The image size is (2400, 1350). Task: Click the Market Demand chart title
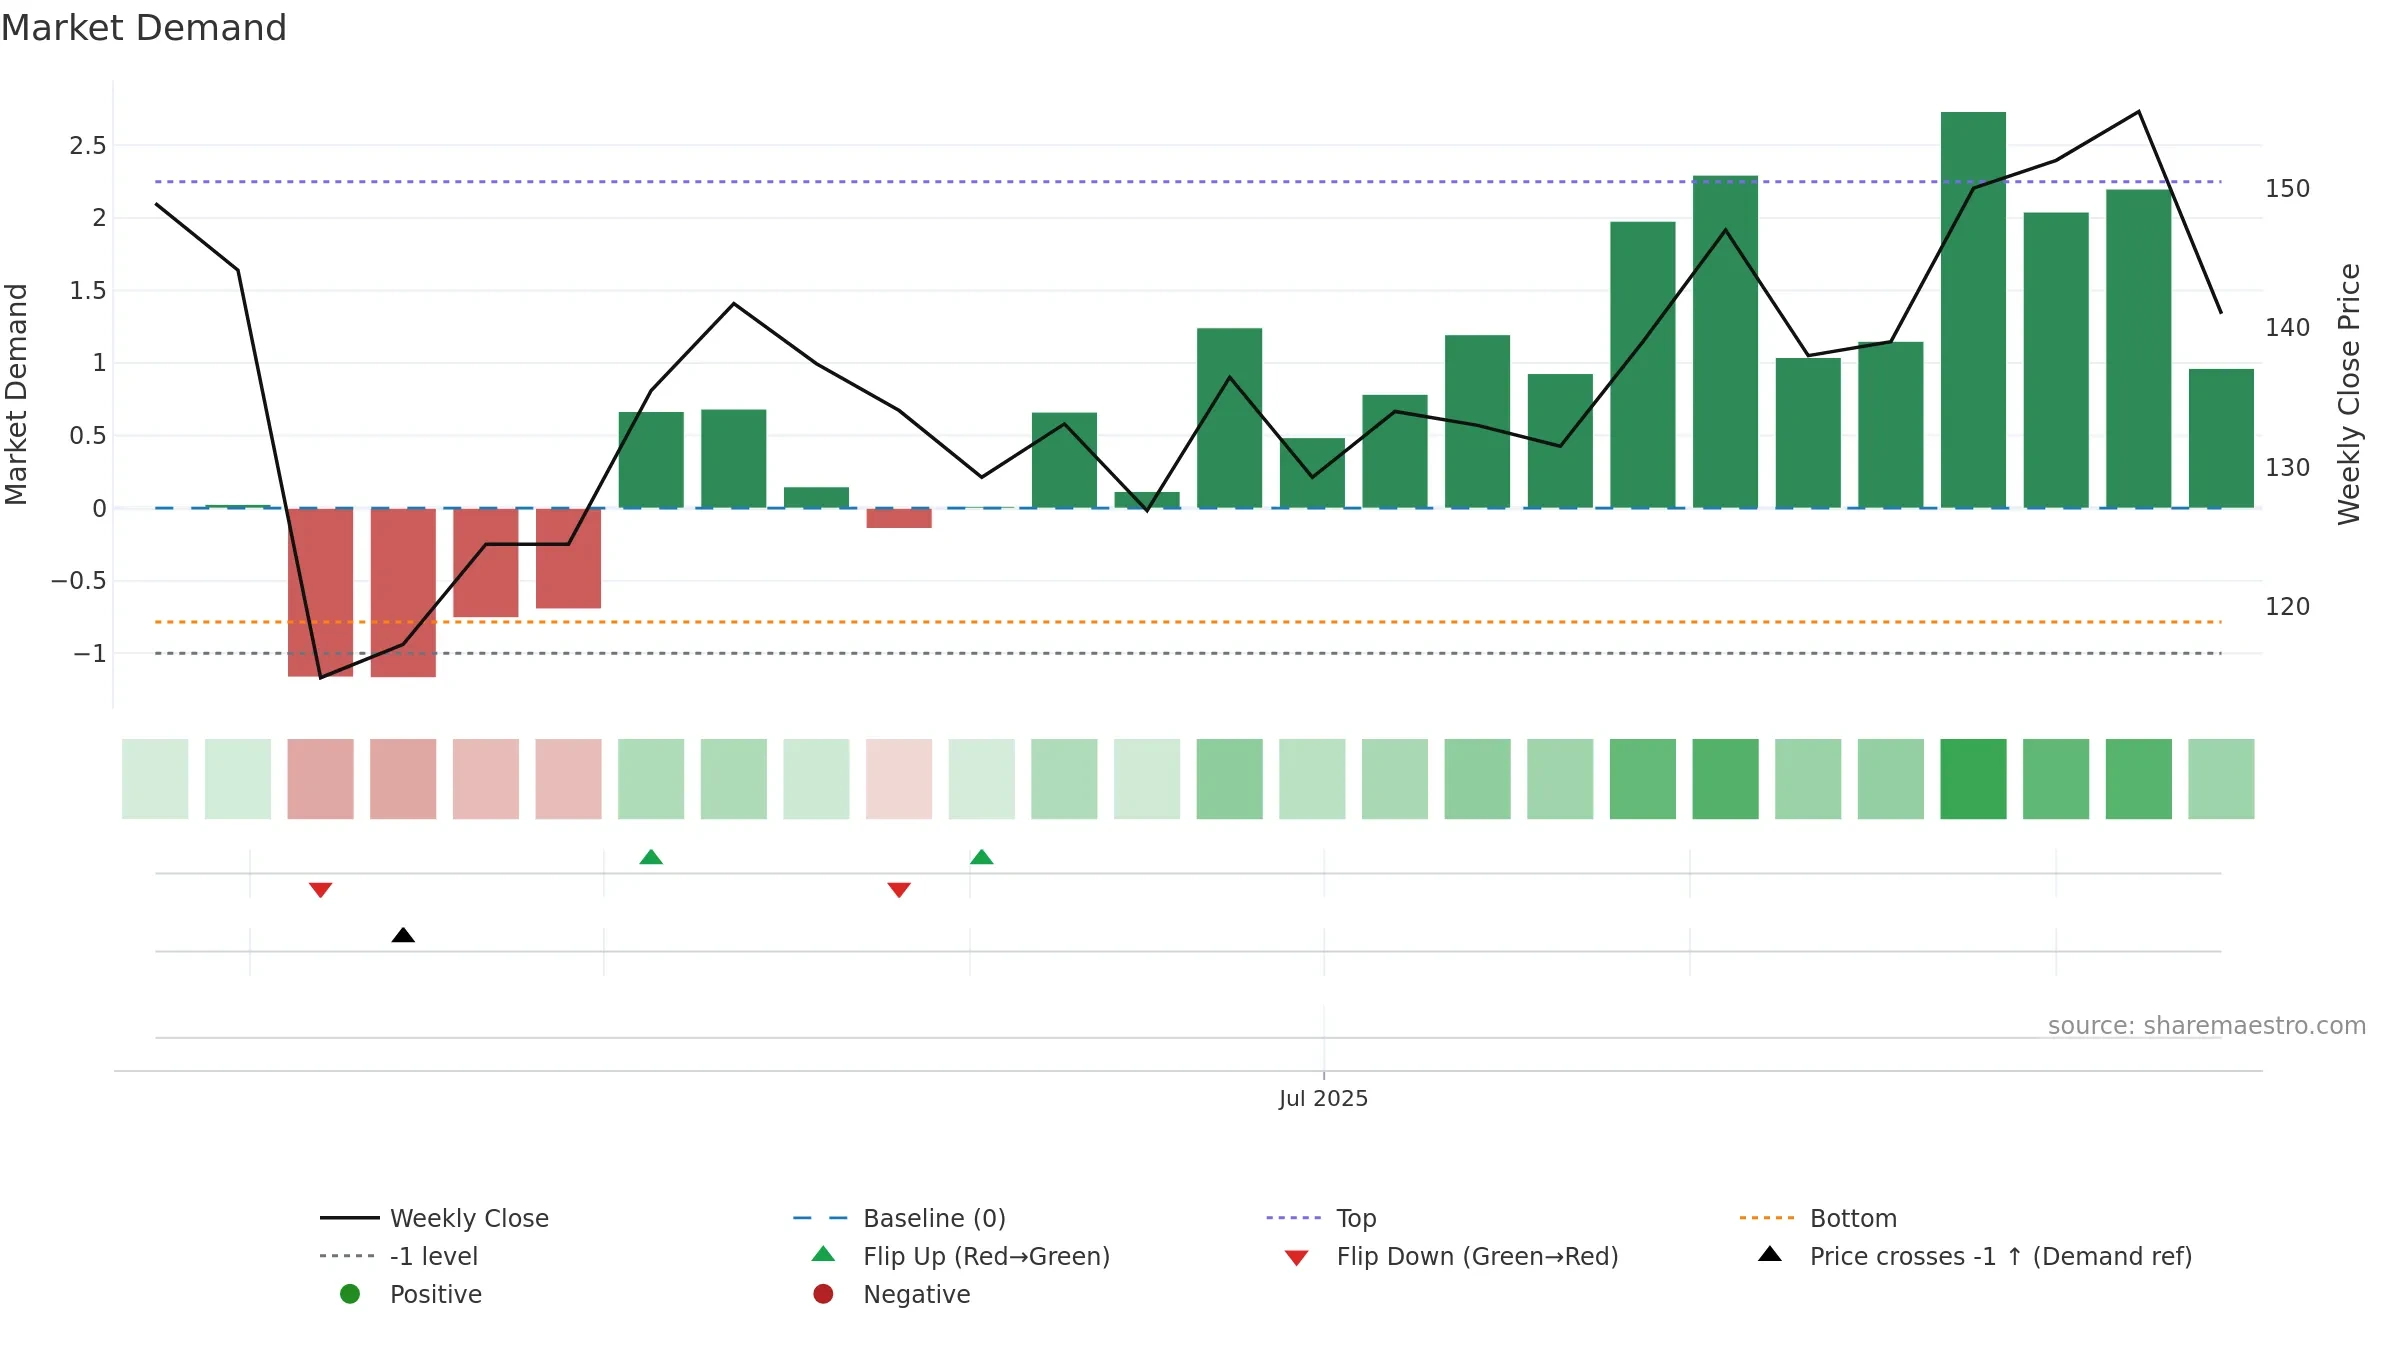[x=144, y=28]
